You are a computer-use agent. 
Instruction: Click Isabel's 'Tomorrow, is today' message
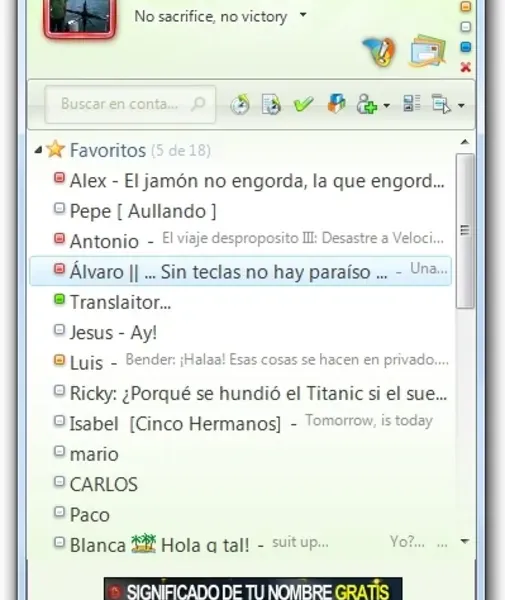(369, 420)
